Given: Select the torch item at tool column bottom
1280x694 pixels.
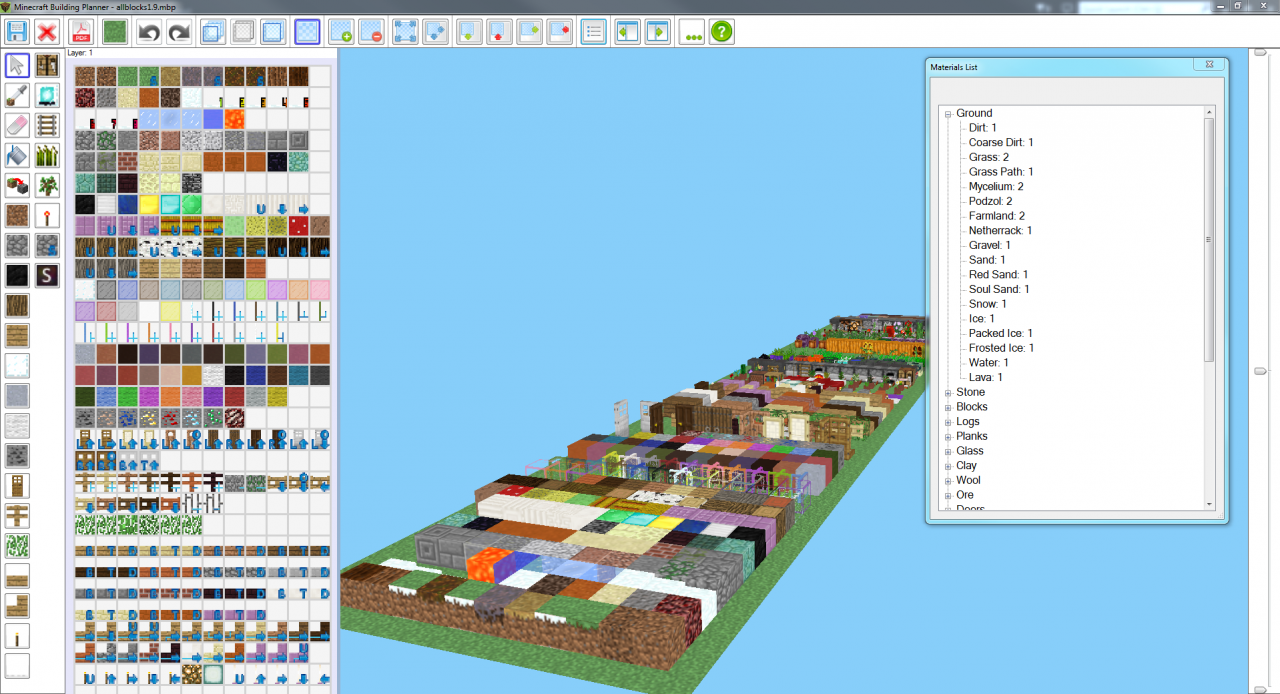Looking at the screenshot, I should coord(17,635).
